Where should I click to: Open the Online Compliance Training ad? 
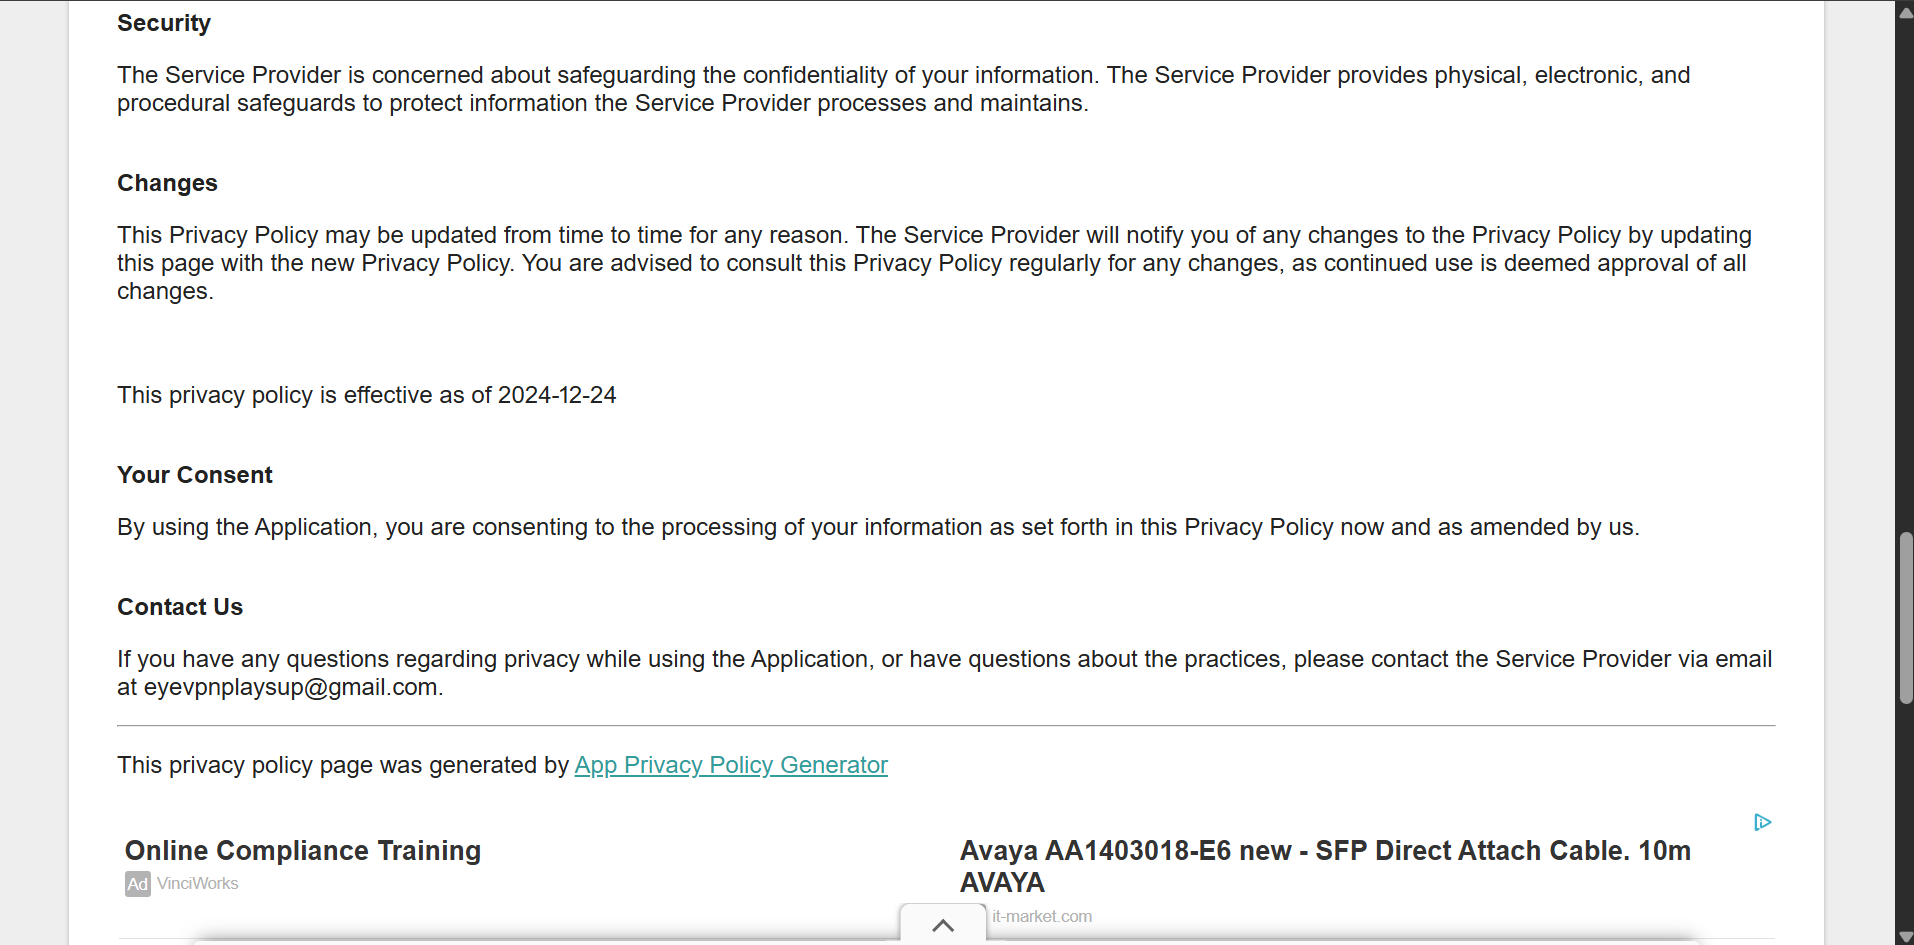pos(302,851)
